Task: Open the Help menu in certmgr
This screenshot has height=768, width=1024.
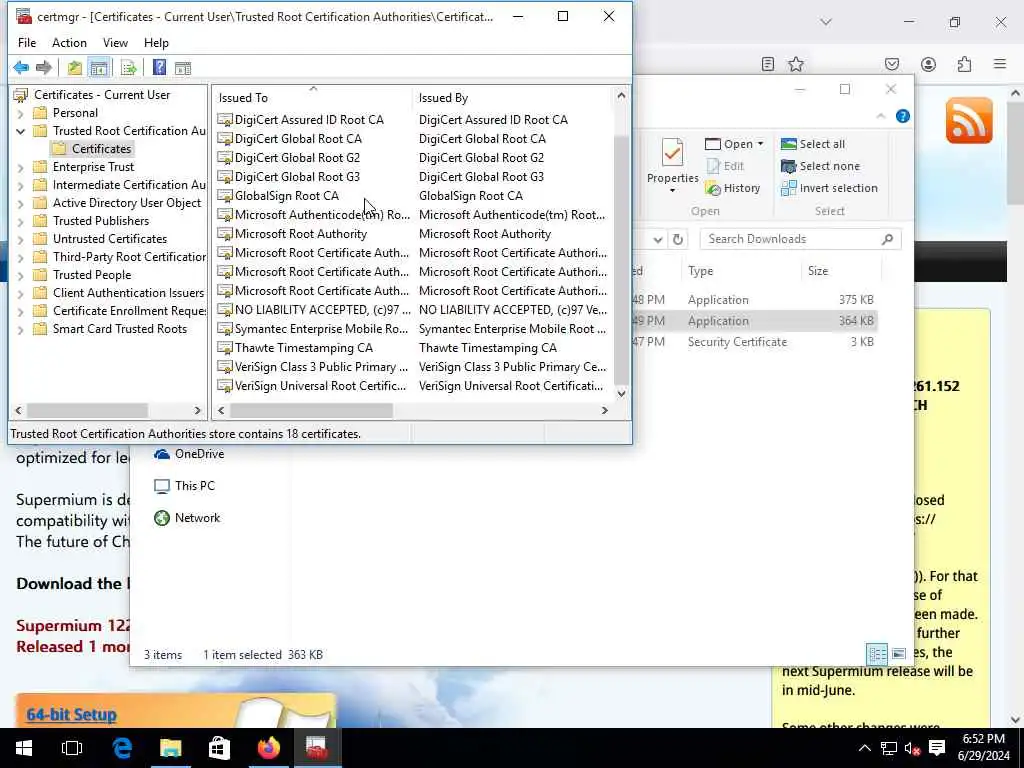Action: [x=156, y=42]
